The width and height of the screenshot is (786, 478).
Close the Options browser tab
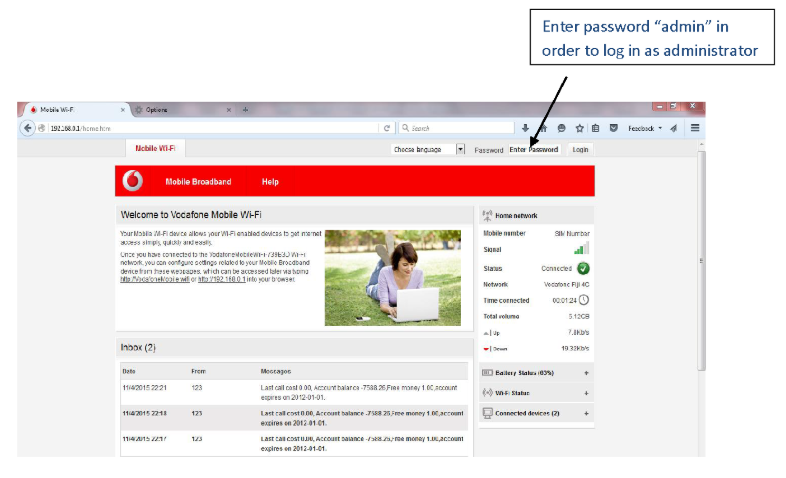(229, 110)
